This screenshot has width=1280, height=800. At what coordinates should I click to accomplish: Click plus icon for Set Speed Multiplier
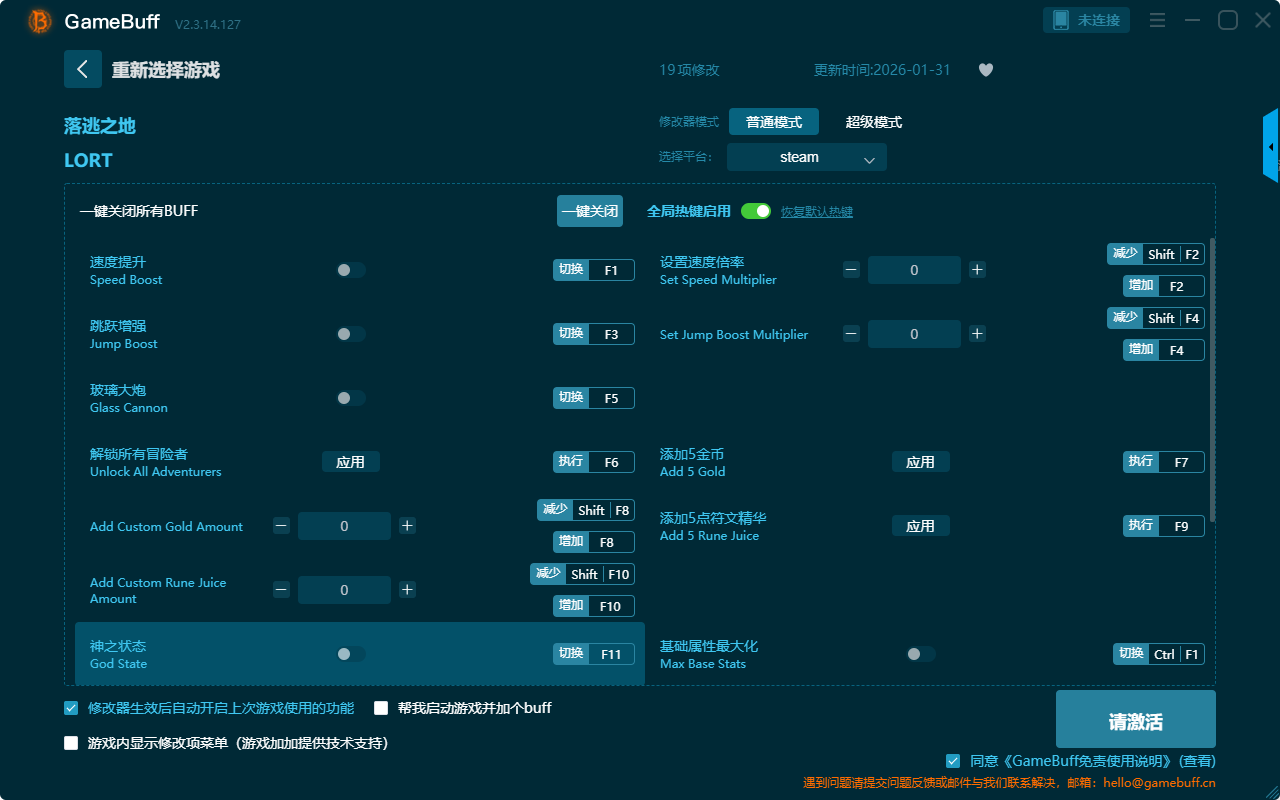[x=977, y=270]
